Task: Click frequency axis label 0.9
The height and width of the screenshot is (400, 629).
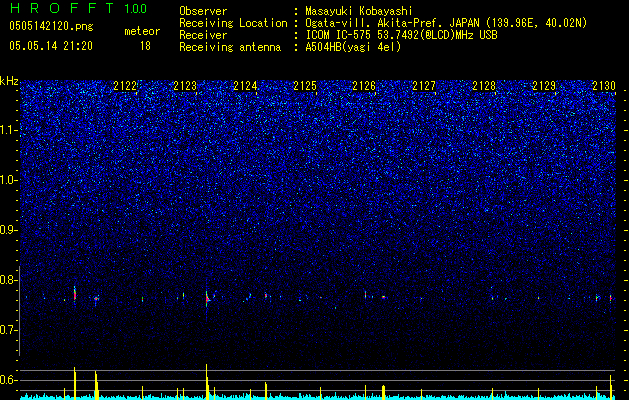Action: pos(8,230)
